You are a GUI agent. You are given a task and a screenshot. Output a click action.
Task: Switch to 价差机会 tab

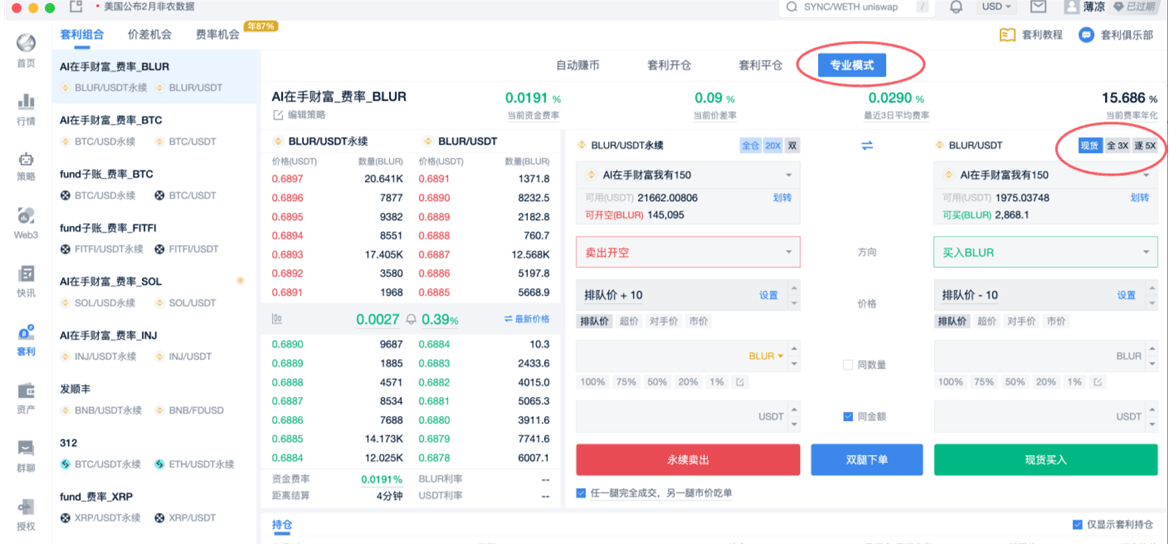tap(150, 34)
